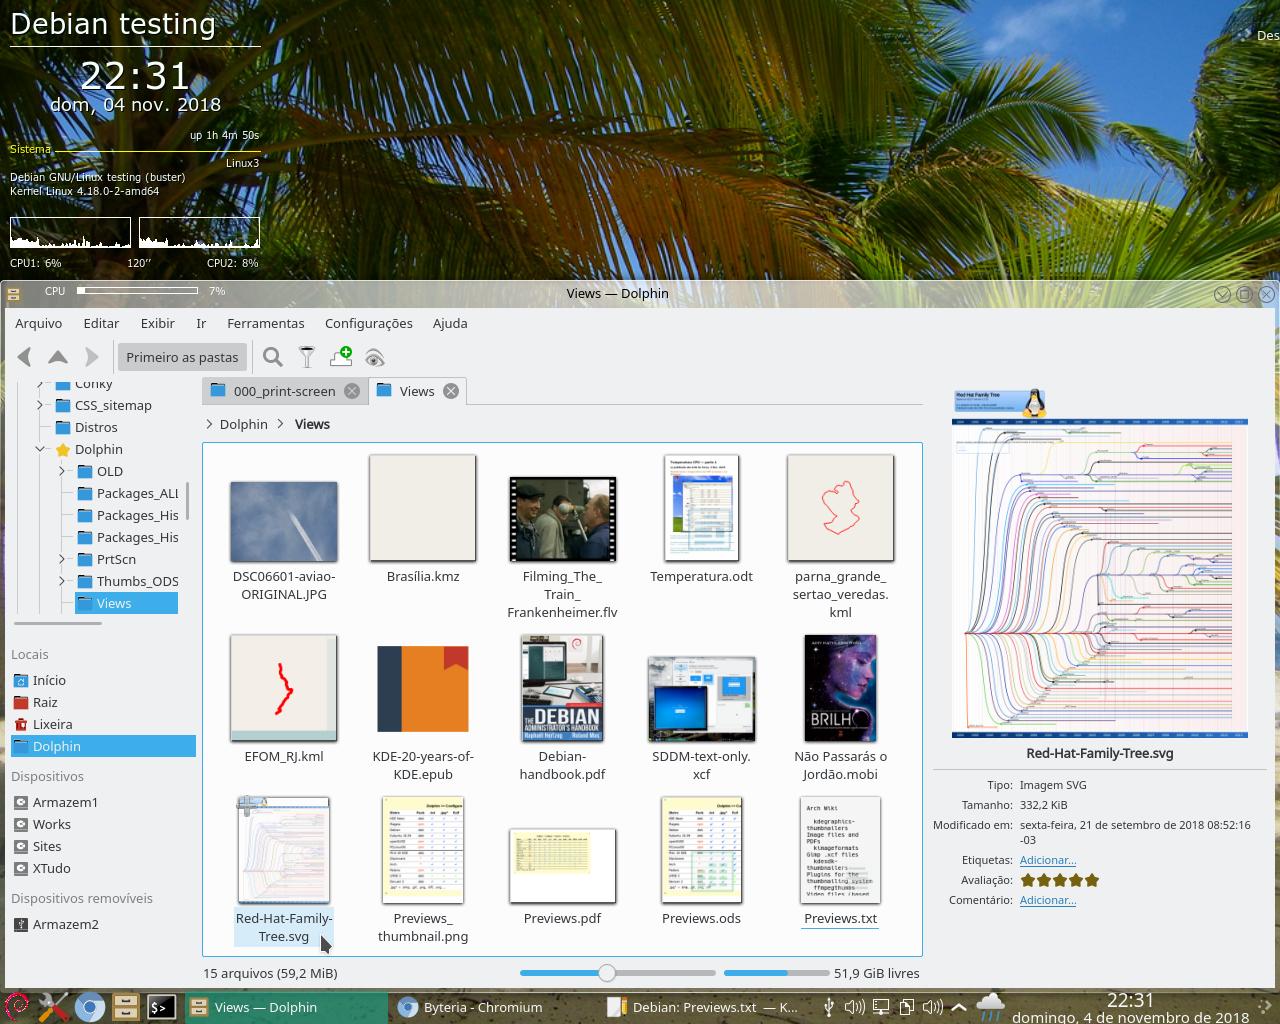Toggle the Primeiro as pastas button
The image size is (1280, 1024).
coord(182,357)
